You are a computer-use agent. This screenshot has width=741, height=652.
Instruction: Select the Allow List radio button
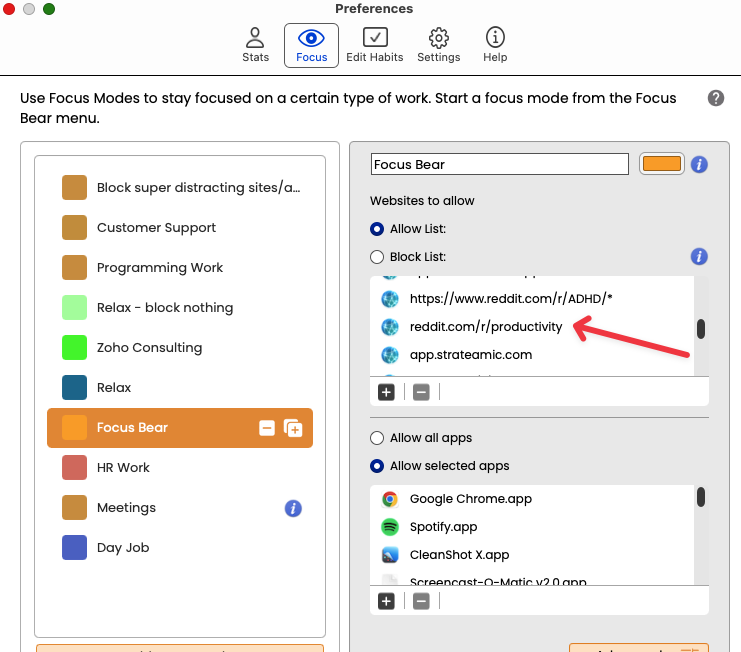click(377, 229)
